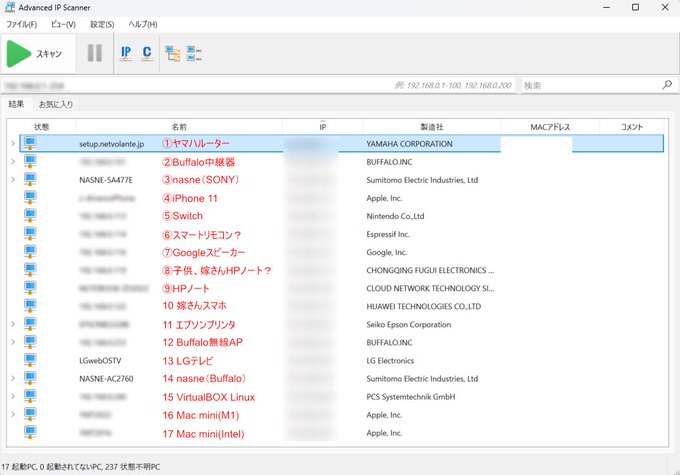Viewport: 680px width, 475px height.
Task: Open the ファイル(F) menu
Action: (x=21, y=24)
